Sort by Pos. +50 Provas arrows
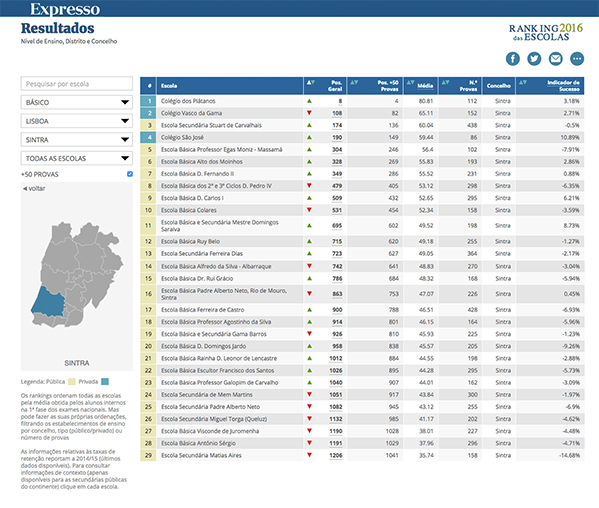The image size is (599, 508). tap(354, 82)
